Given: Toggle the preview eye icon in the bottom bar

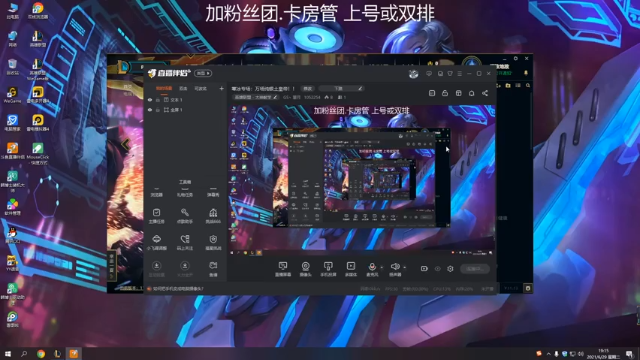Looking at the screenshot, I should click(438, 269).
